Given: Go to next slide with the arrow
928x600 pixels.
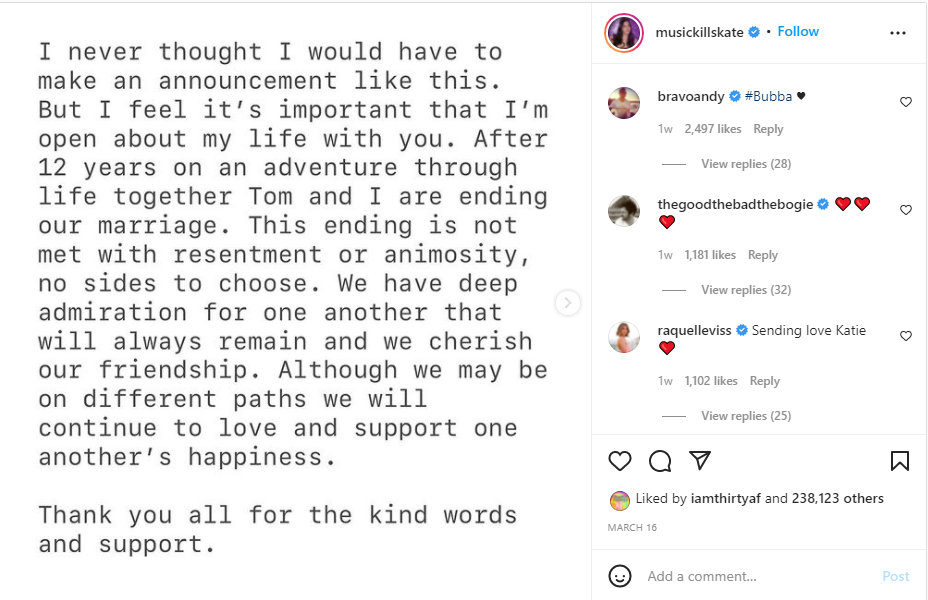Looking at the screenshot, I should 568,303.
